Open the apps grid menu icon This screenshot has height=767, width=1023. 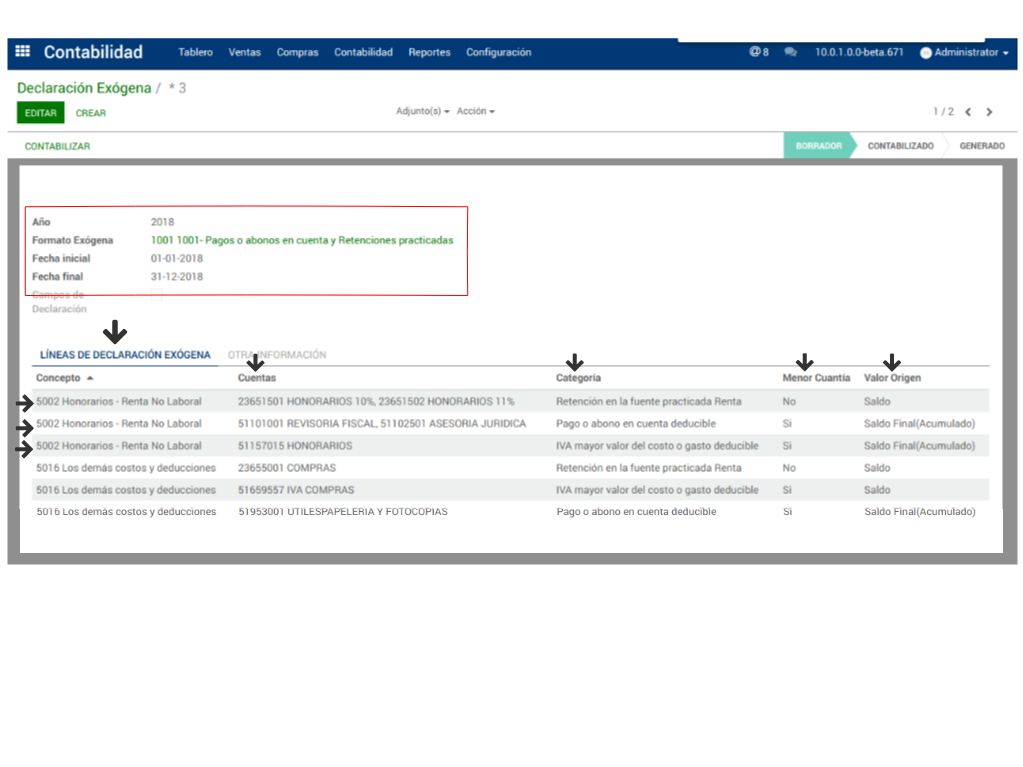point(23,52)
